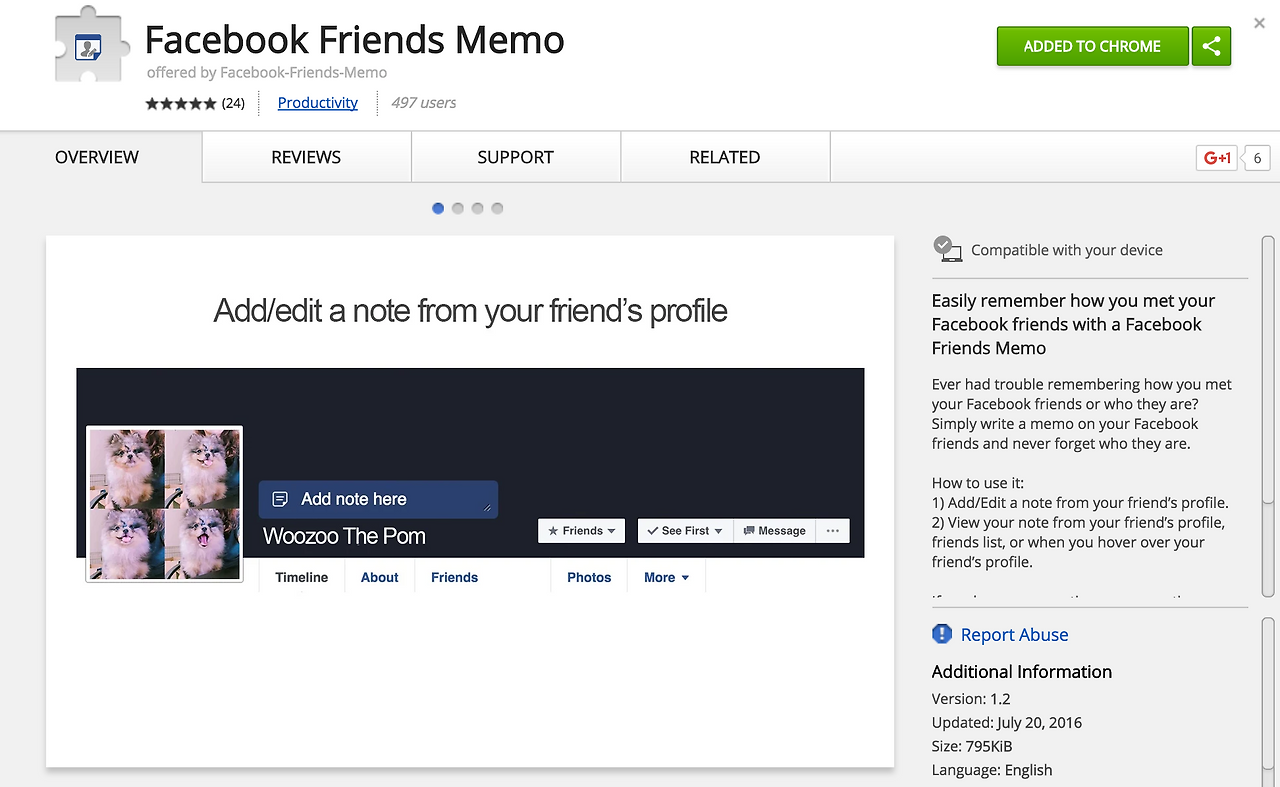The image size is (1280, 787).
Task: Click the green share icon button
Action: coord(1211,46)
